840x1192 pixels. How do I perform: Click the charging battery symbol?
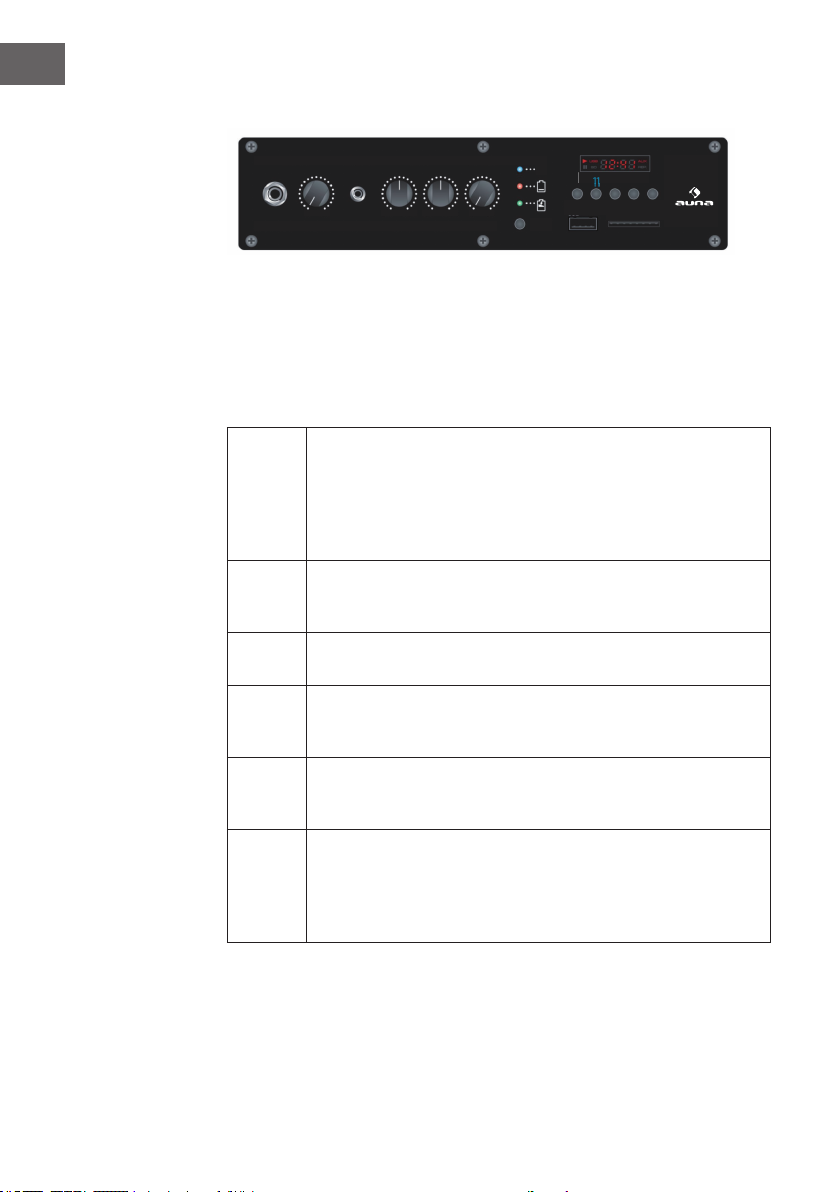[541, 204]
